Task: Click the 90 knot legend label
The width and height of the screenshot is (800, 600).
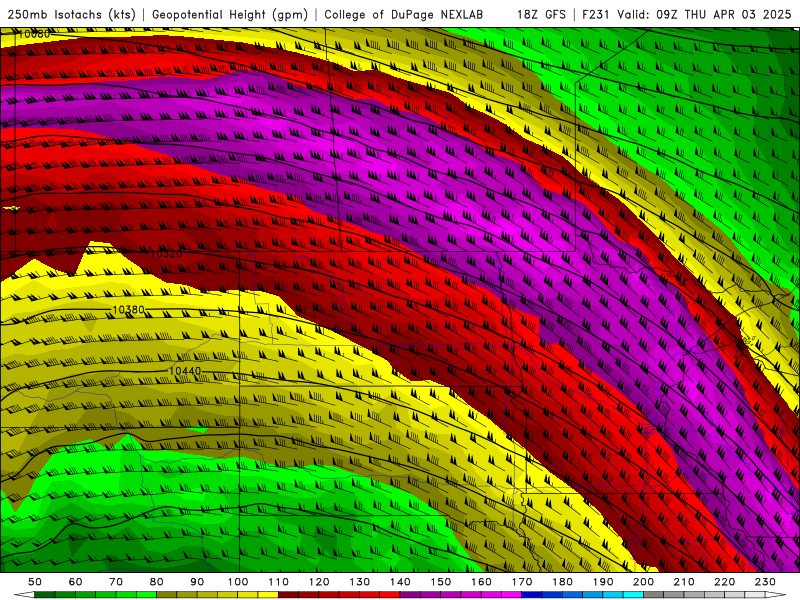Action: pyautogui.click(x=197, y=582)
